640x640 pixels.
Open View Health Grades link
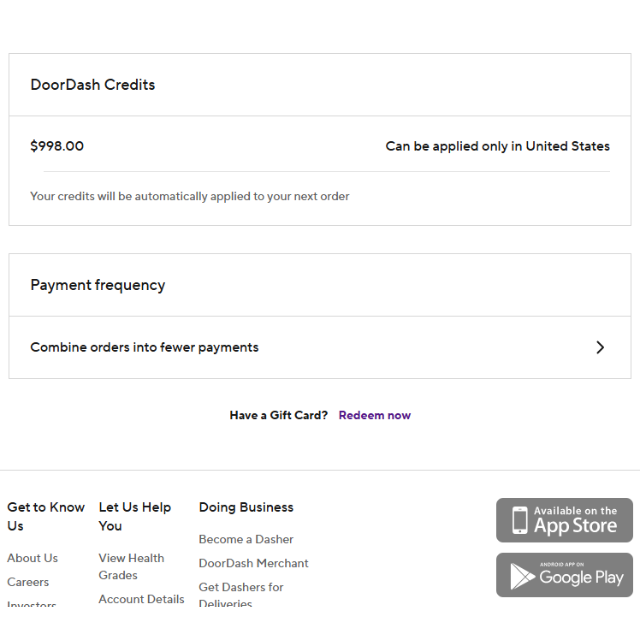[x=131, y=567]
